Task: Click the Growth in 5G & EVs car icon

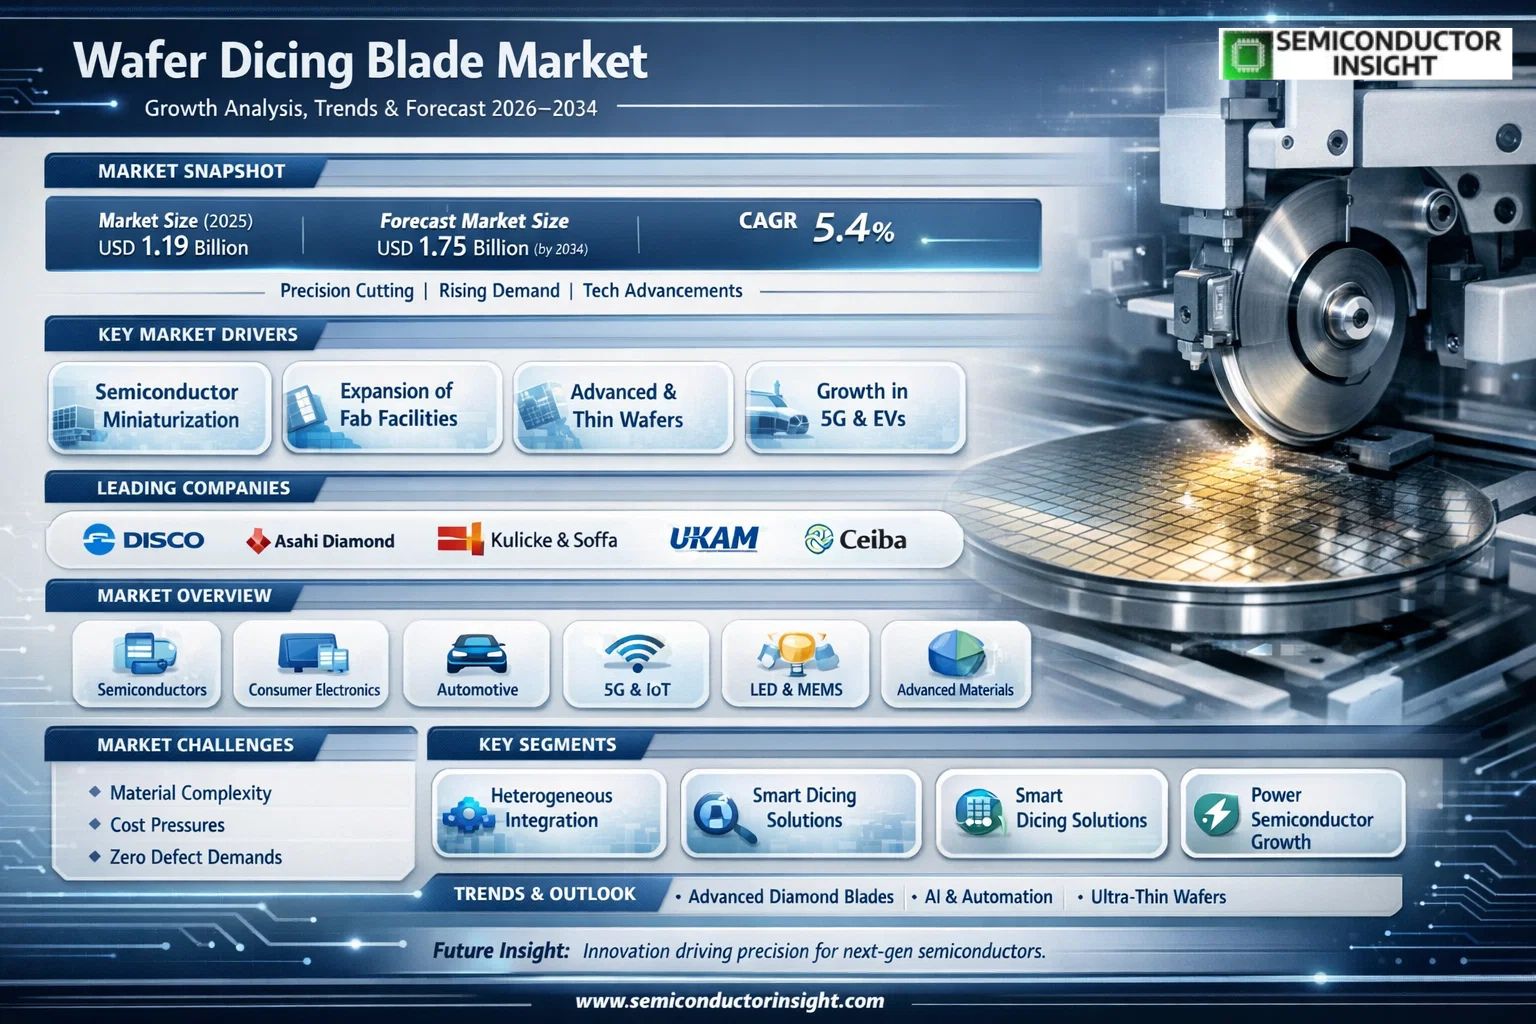Action: [x=778, y=413]
